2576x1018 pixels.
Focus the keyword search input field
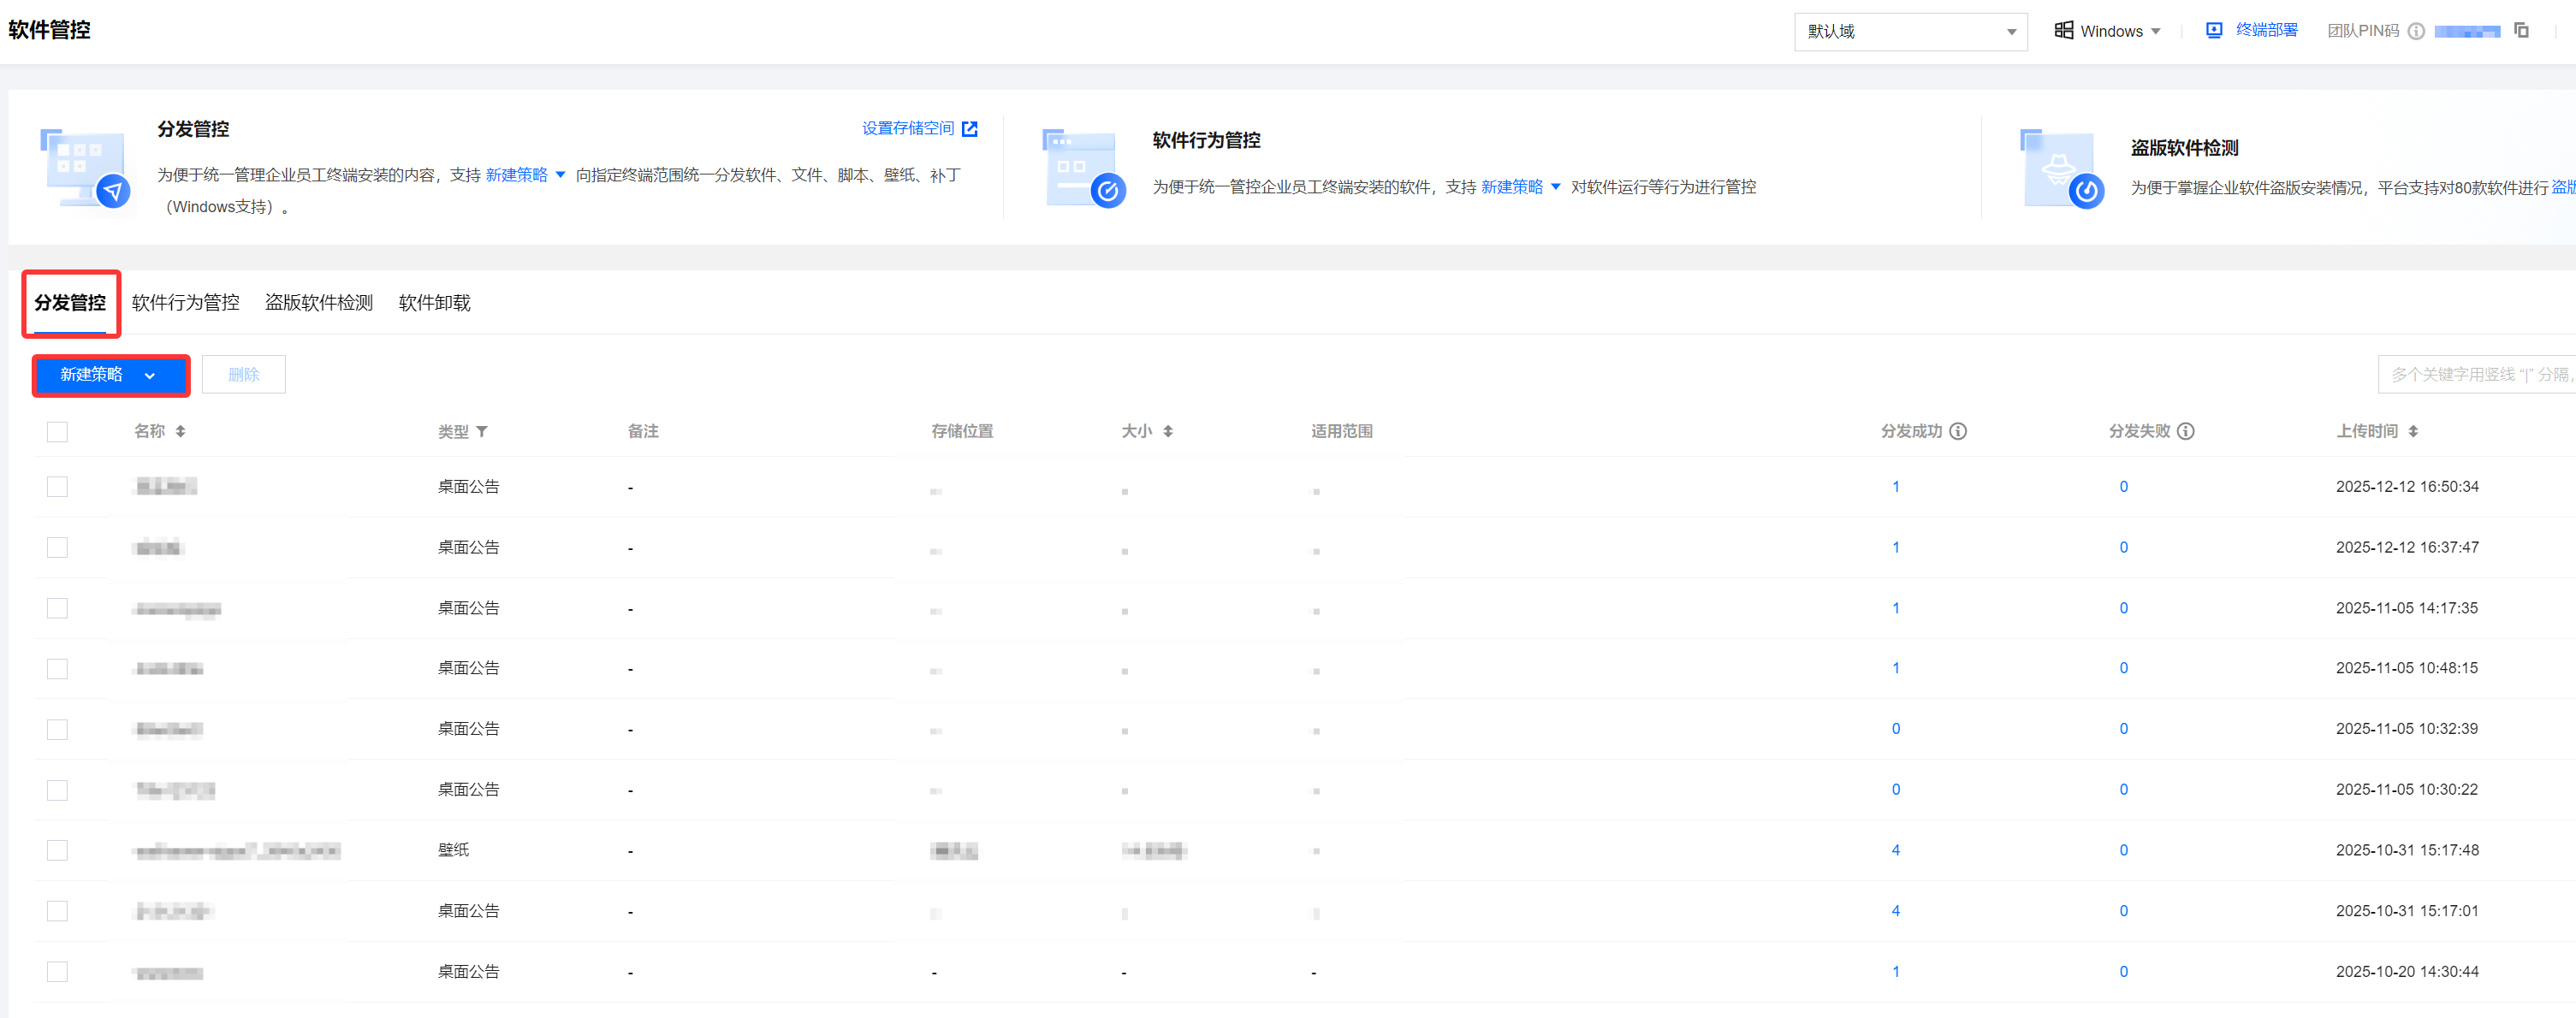(x=2476, y=375)
